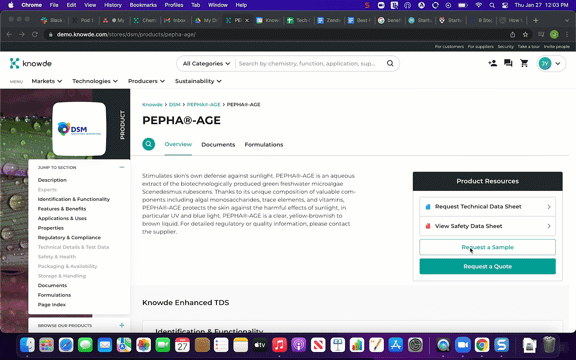Image resolution: width=576 pixels, height=360 pixels.
Task: Jump to Description section
Action: click(52, 180)
